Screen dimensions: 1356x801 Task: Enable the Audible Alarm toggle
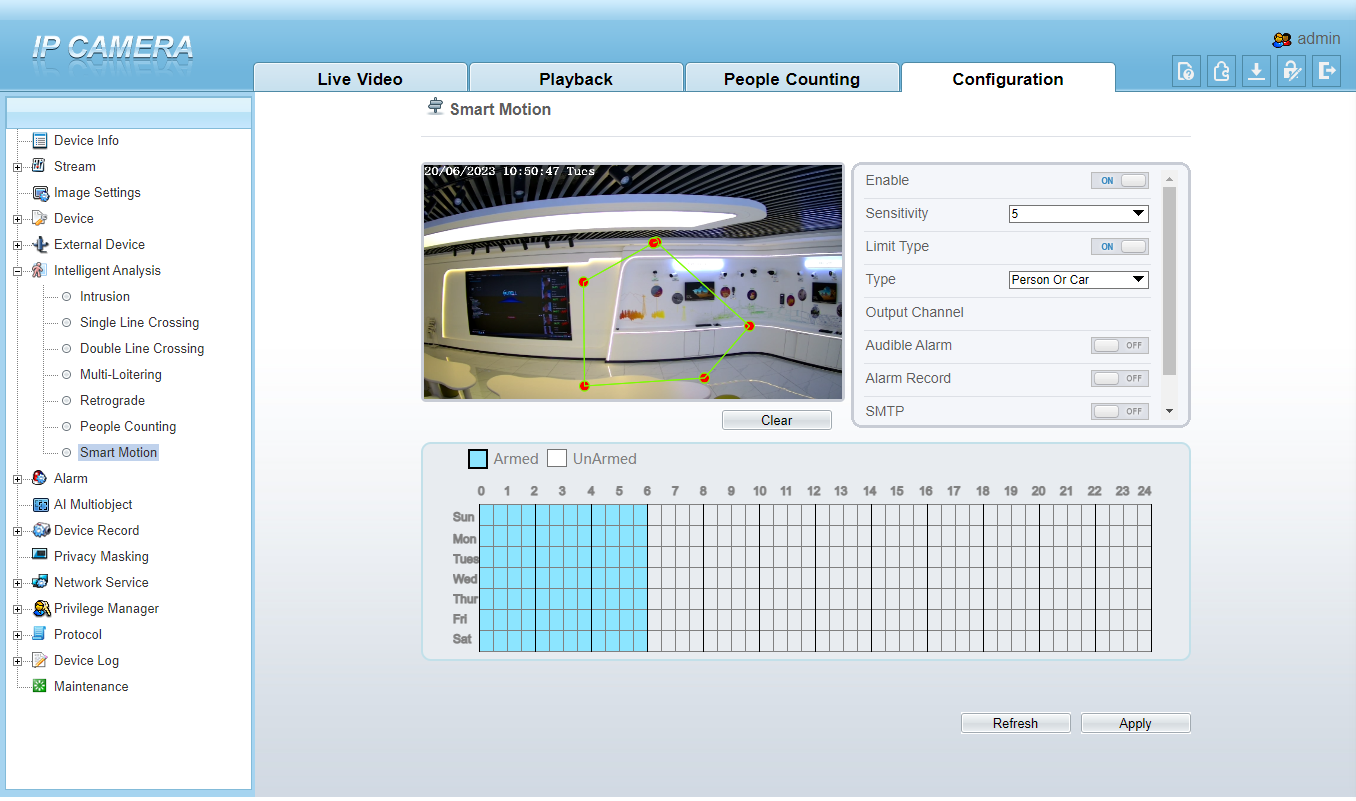1119,345
